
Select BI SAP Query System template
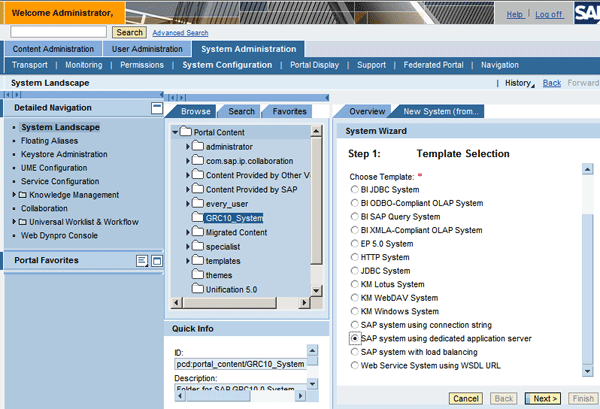coord(354,217)
